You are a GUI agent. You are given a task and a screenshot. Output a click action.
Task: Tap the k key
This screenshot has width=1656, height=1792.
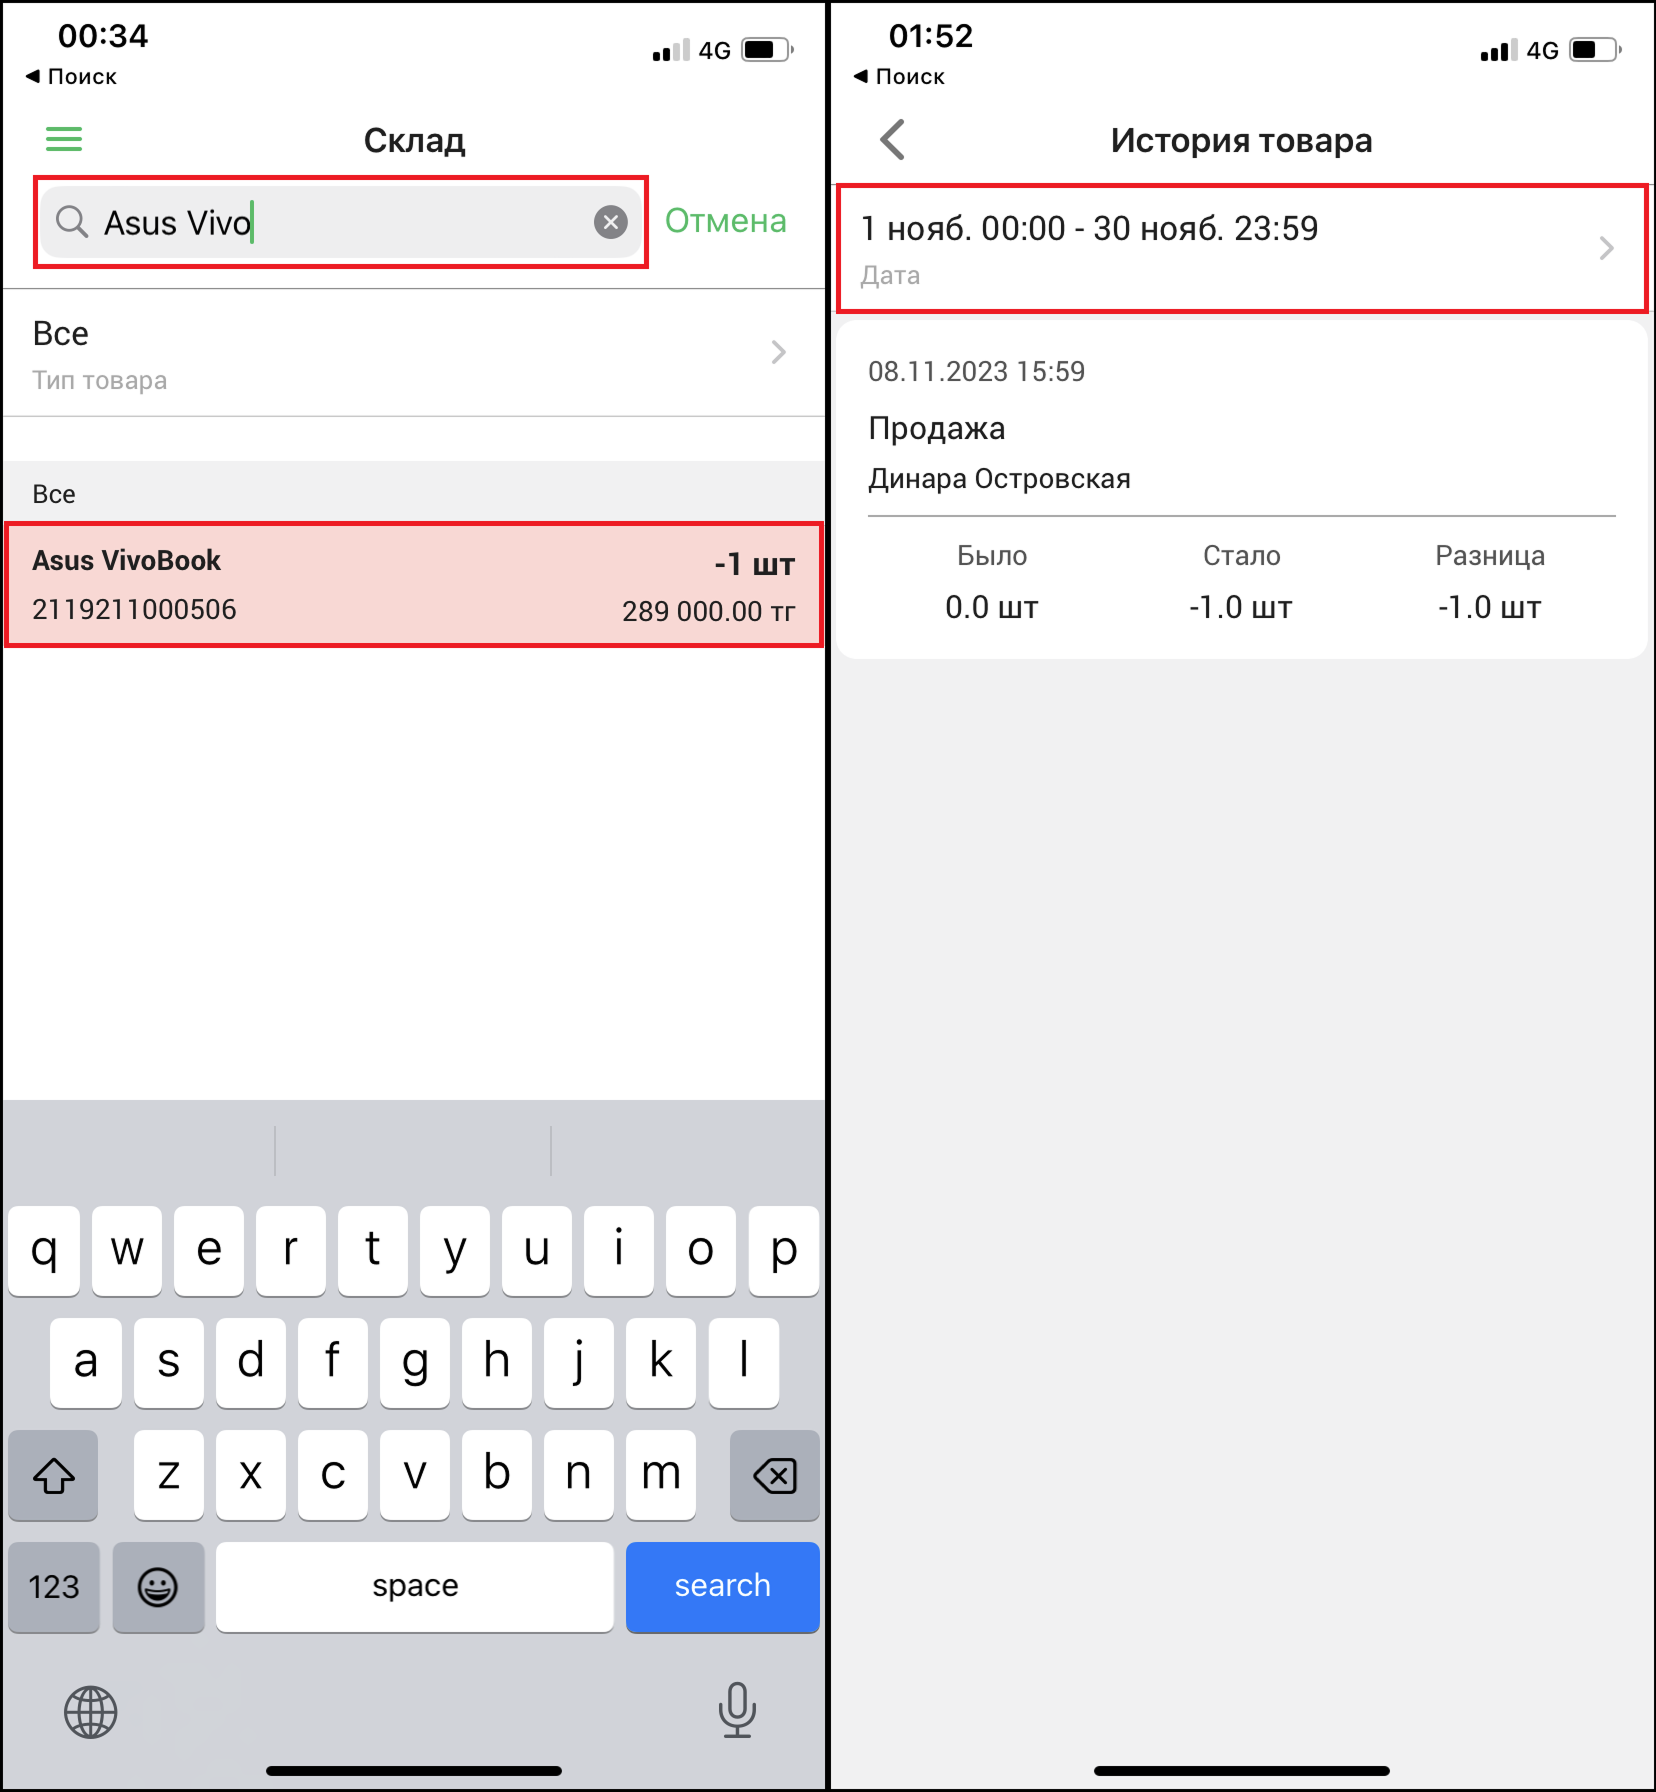(x=660, y=1362)
